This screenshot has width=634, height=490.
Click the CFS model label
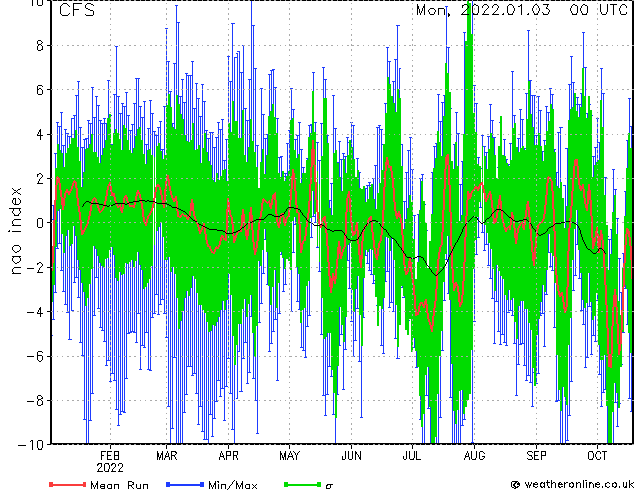77,10
